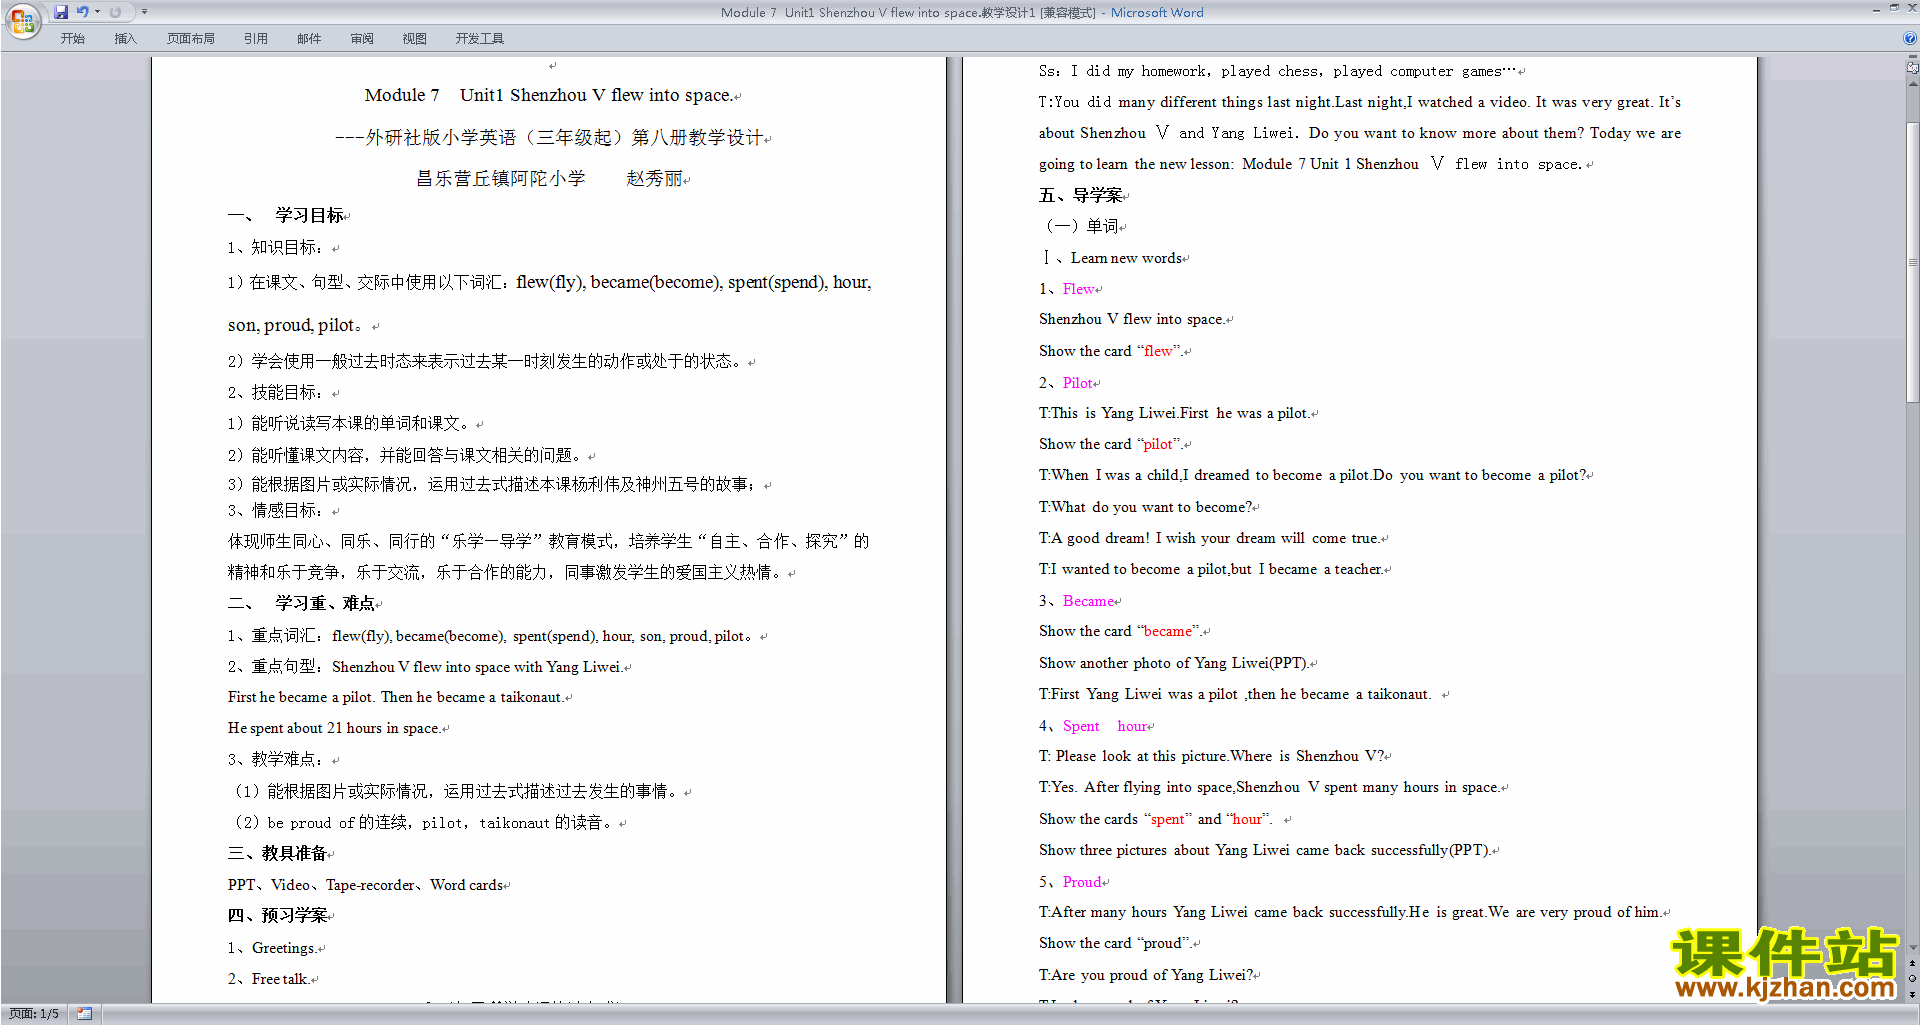This screenshot has width=1920, height=1025.
Task: Click the line 'He spent about 21 hours in space.'
Action: (x=334, y=728)
